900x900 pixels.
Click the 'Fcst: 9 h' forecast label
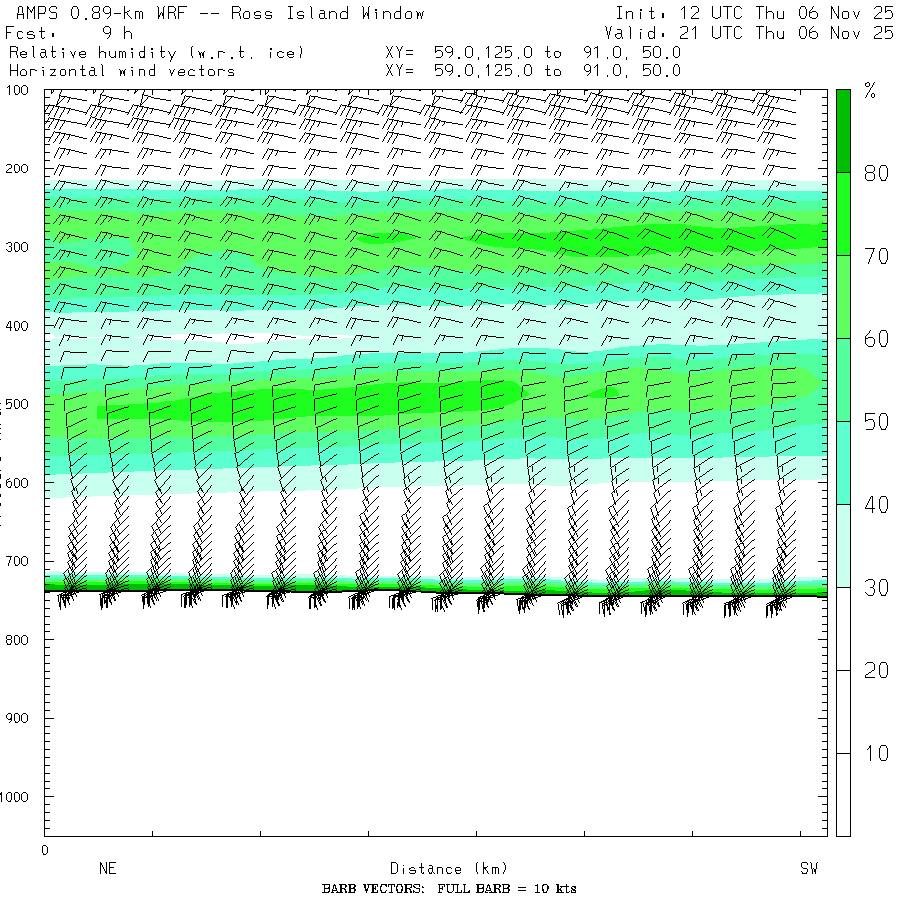[x=69, y=33]
